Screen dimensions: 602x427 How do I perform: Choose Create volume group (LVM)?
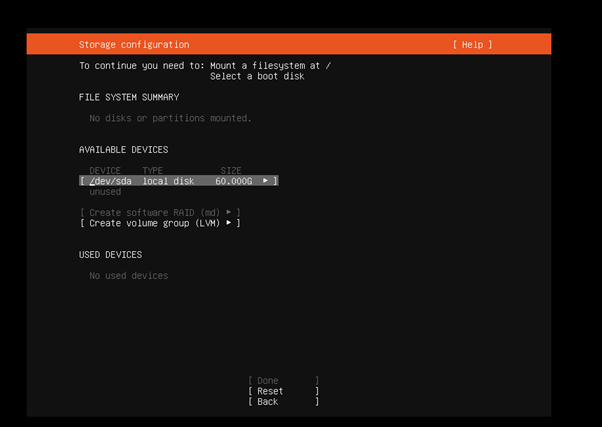coord(155,223)
